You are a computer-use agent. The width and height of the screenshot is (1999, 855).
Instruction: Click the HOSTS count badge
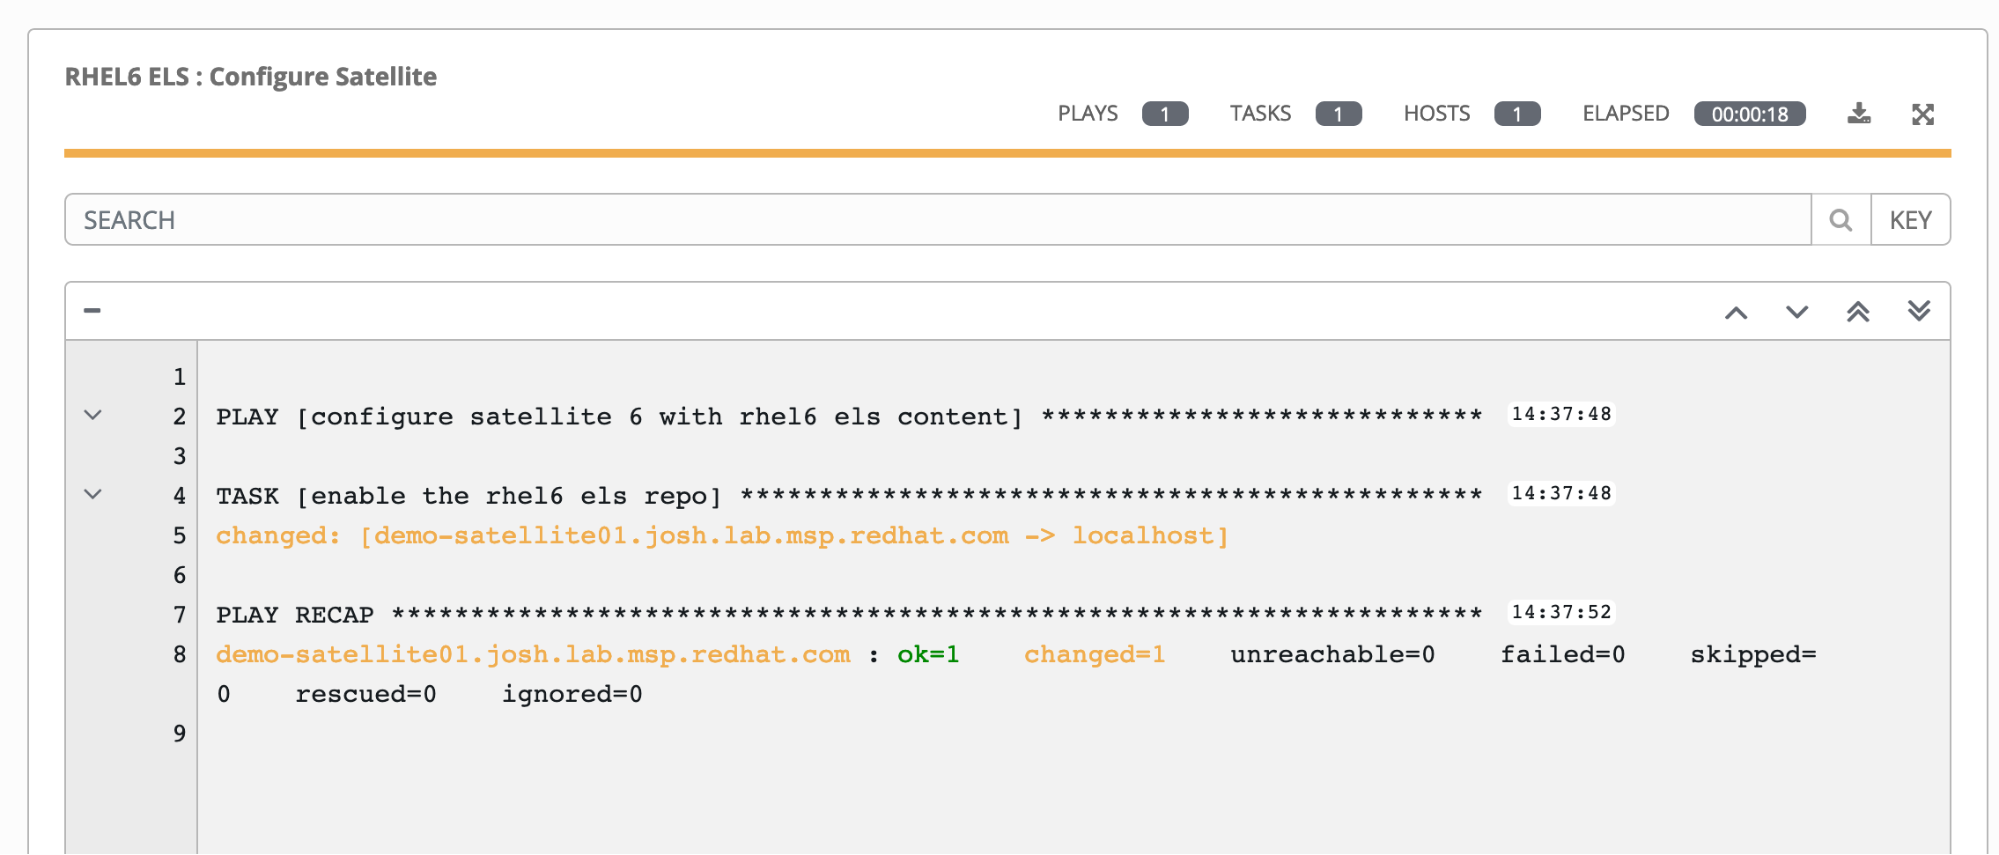point(1516,114)
